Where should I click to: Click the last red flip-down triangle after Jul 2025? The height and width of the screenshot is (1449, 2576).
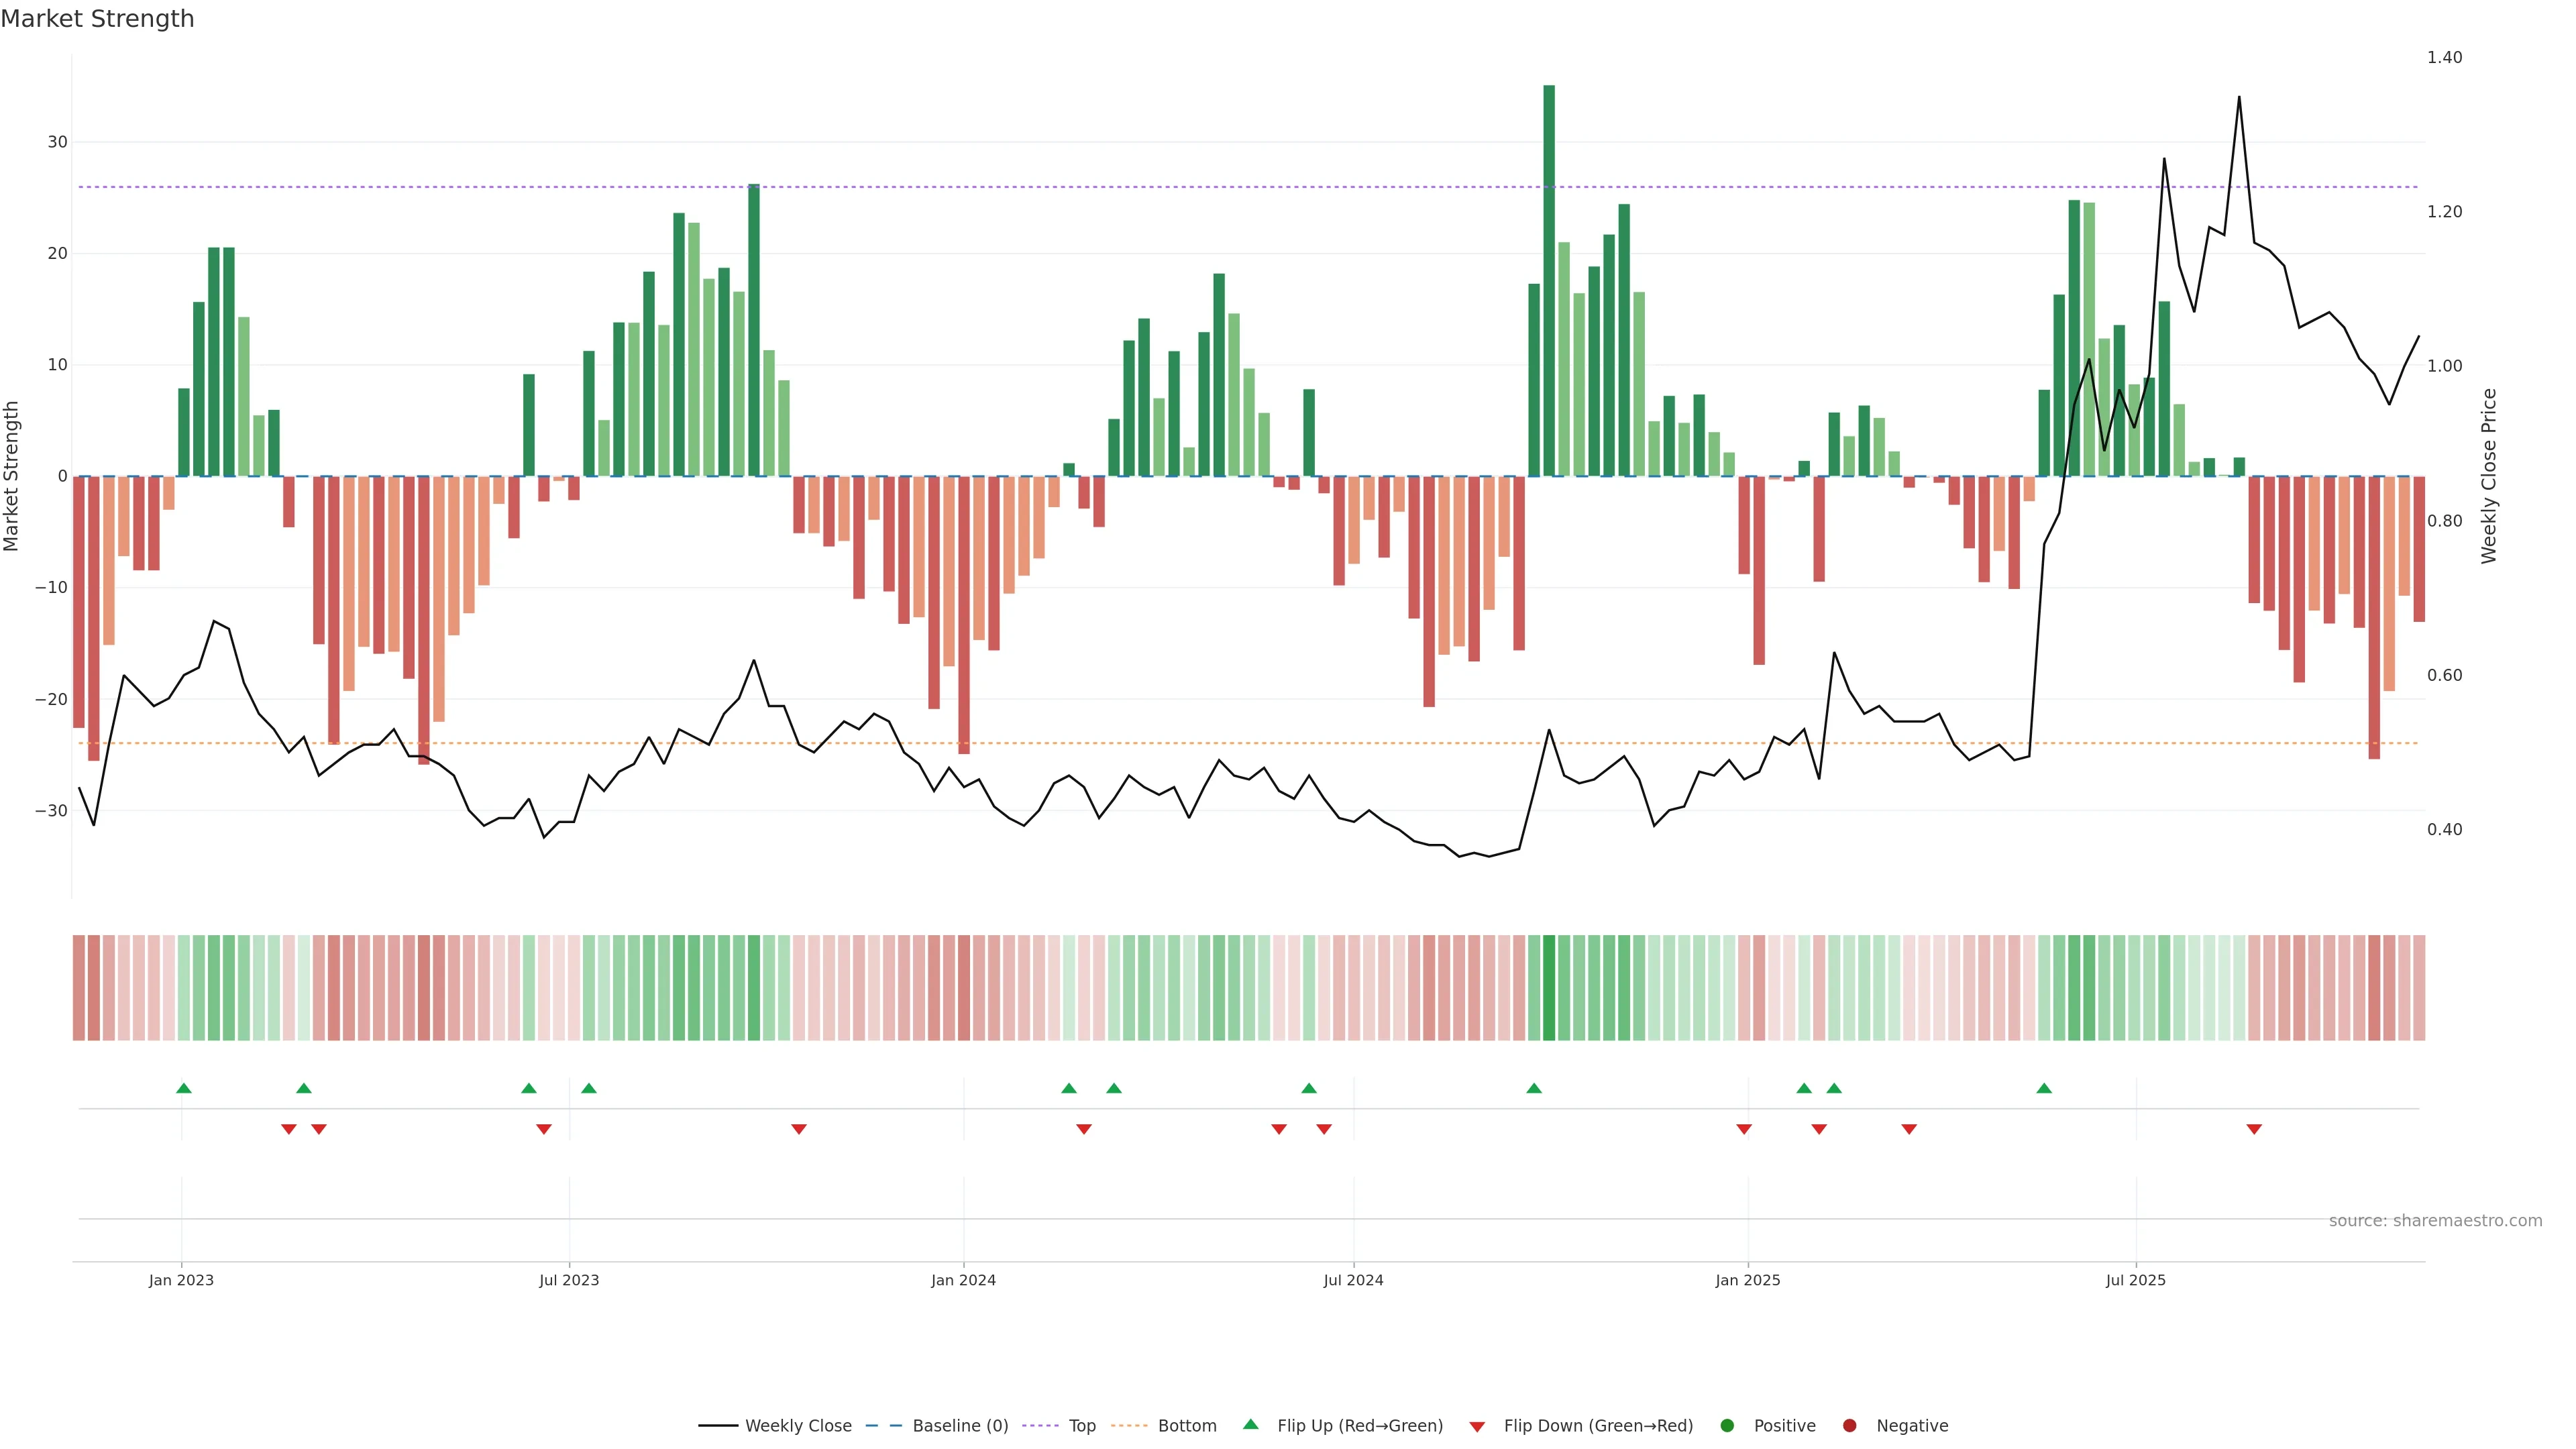[2254, 1129]
